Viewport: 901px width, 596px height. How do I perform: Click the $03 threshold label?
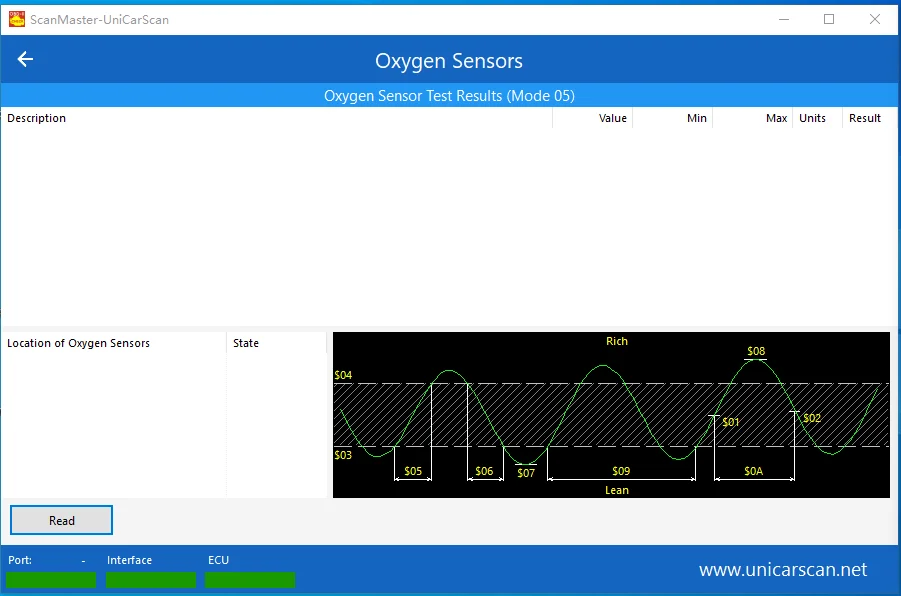point(343,455)
